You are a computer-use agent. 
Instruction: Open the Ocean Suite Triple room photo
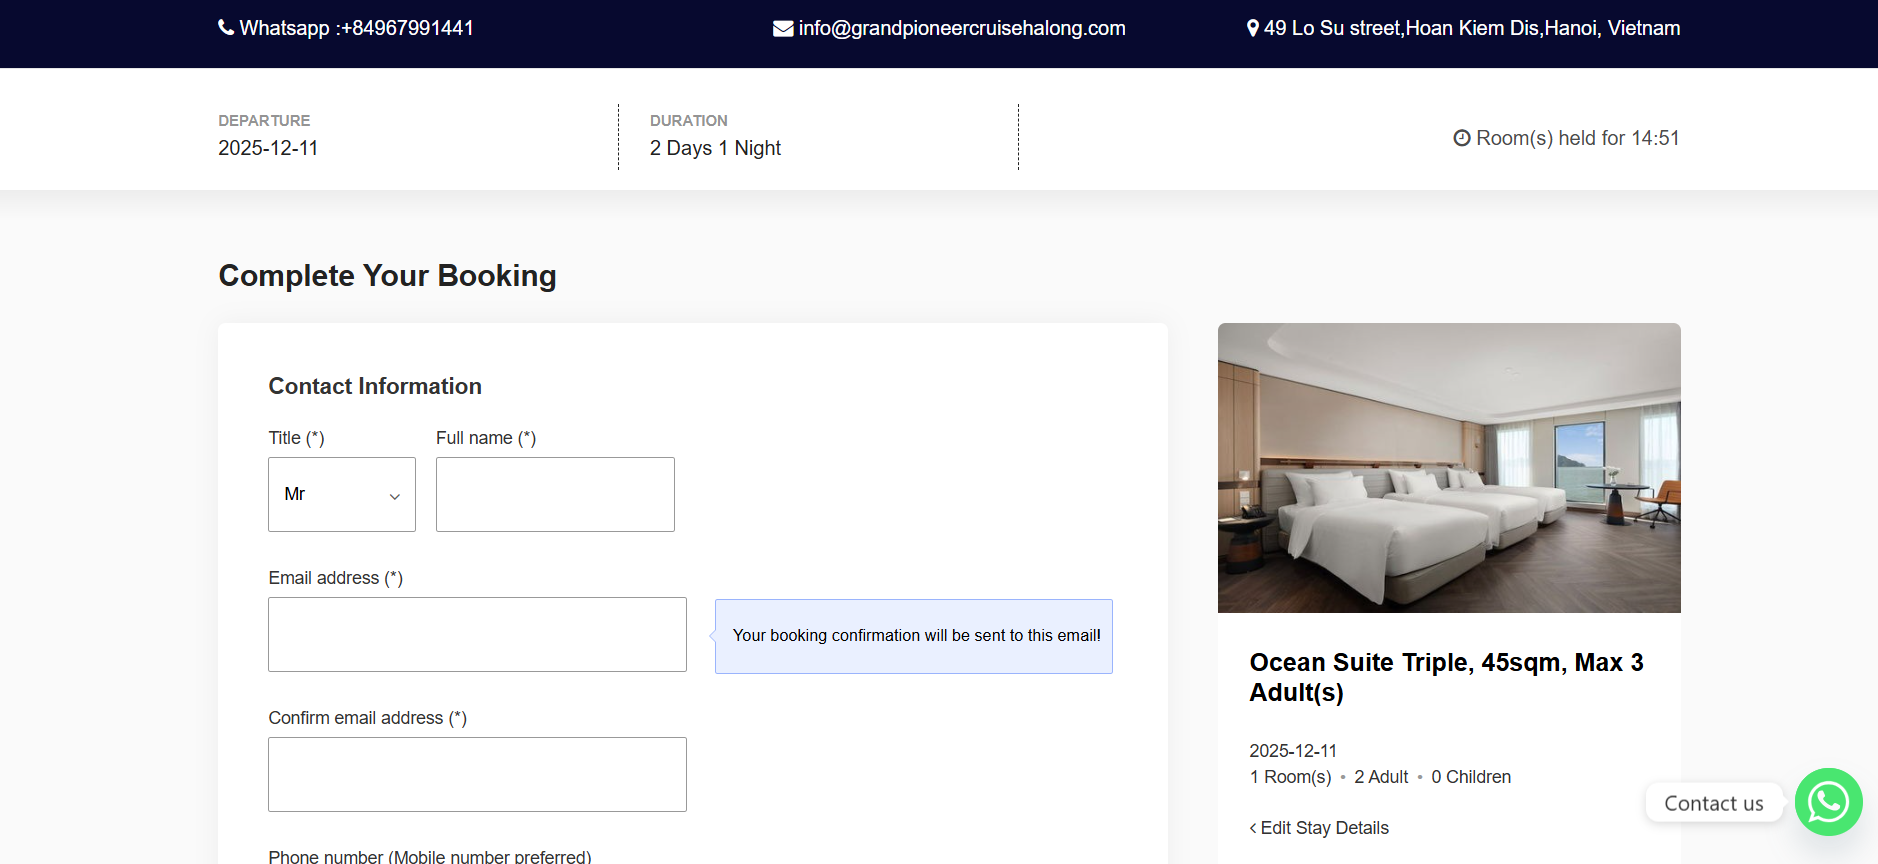pyautogui.click(x=1448, y=467)
